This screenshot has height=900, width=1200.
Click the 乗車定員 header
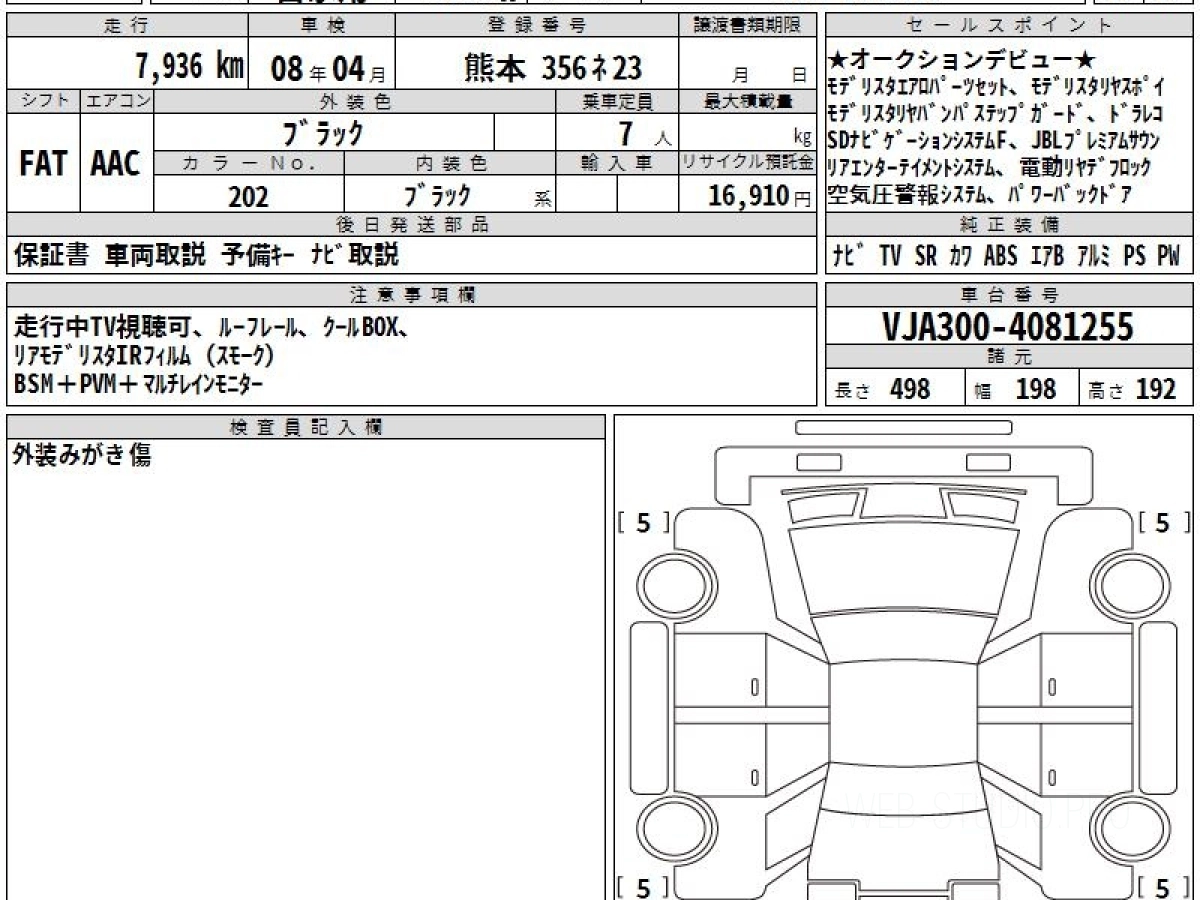(617, 101)
